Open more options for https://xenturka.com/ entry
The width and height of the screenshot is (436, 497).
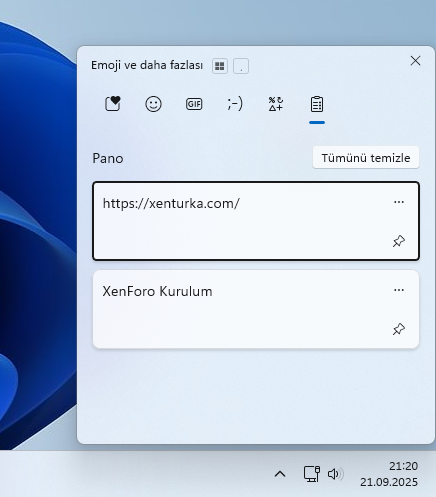coord(399,202)
